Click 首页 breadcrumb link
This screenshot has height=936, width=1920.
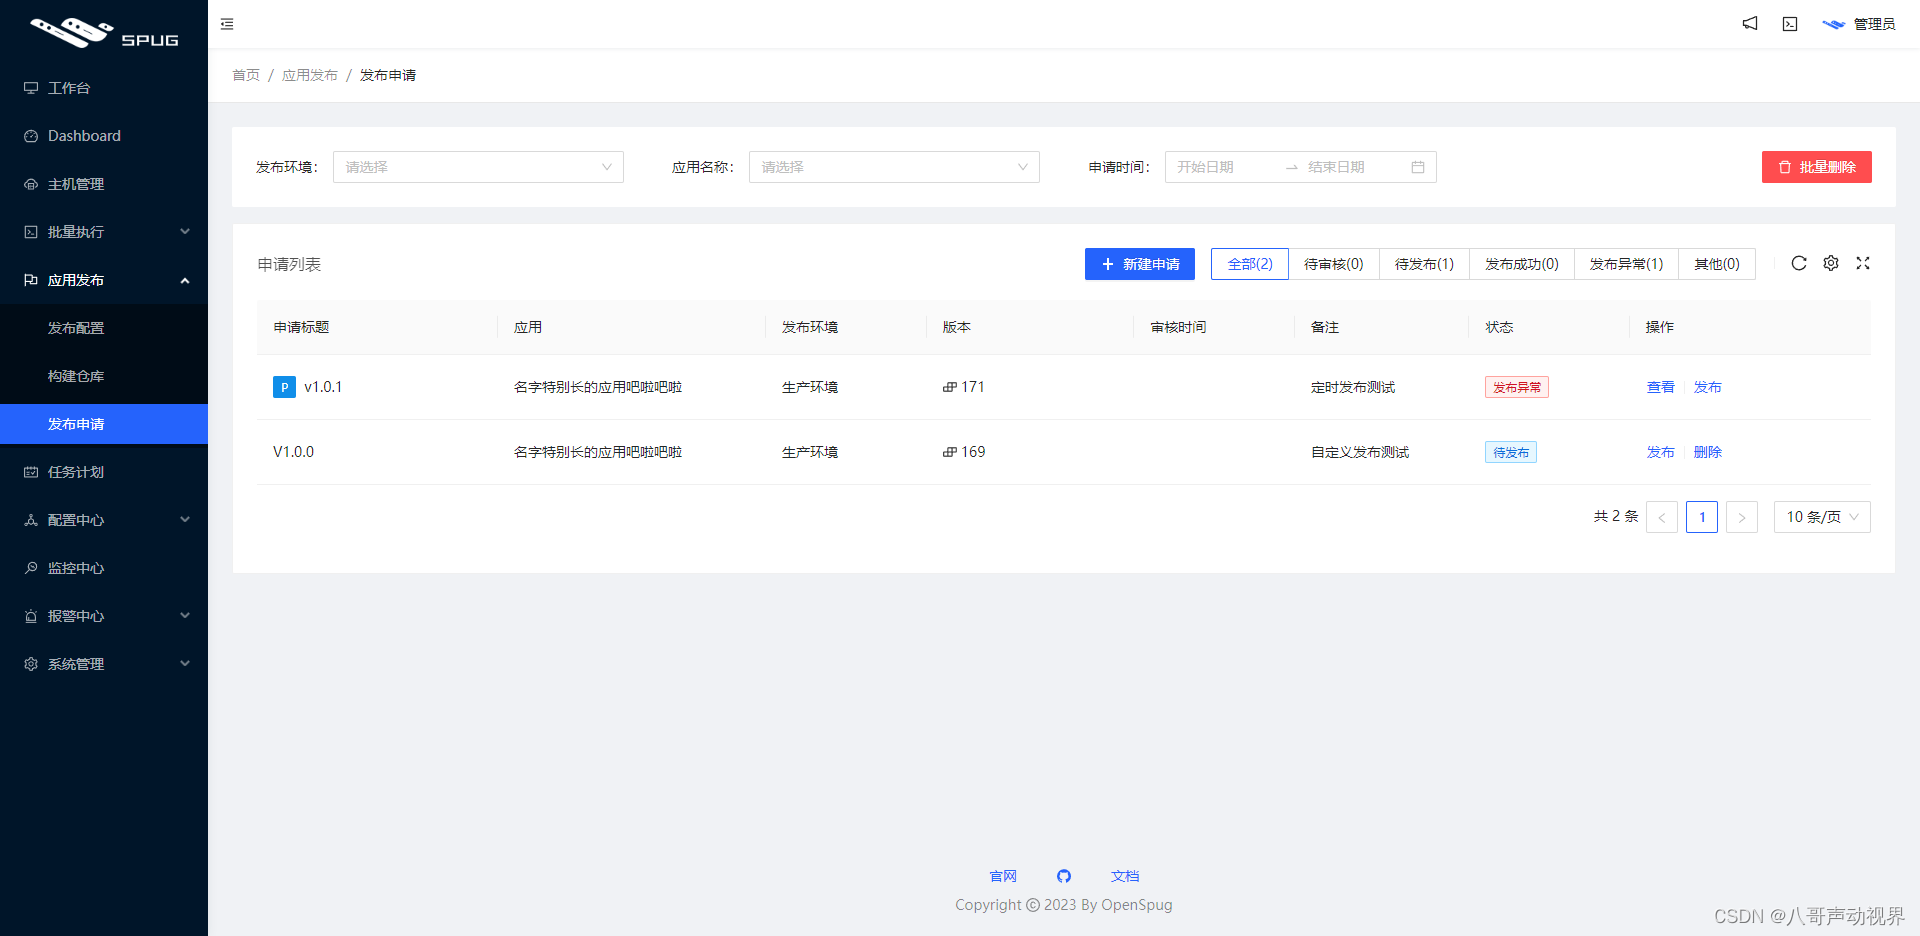(x=246, y=75)
